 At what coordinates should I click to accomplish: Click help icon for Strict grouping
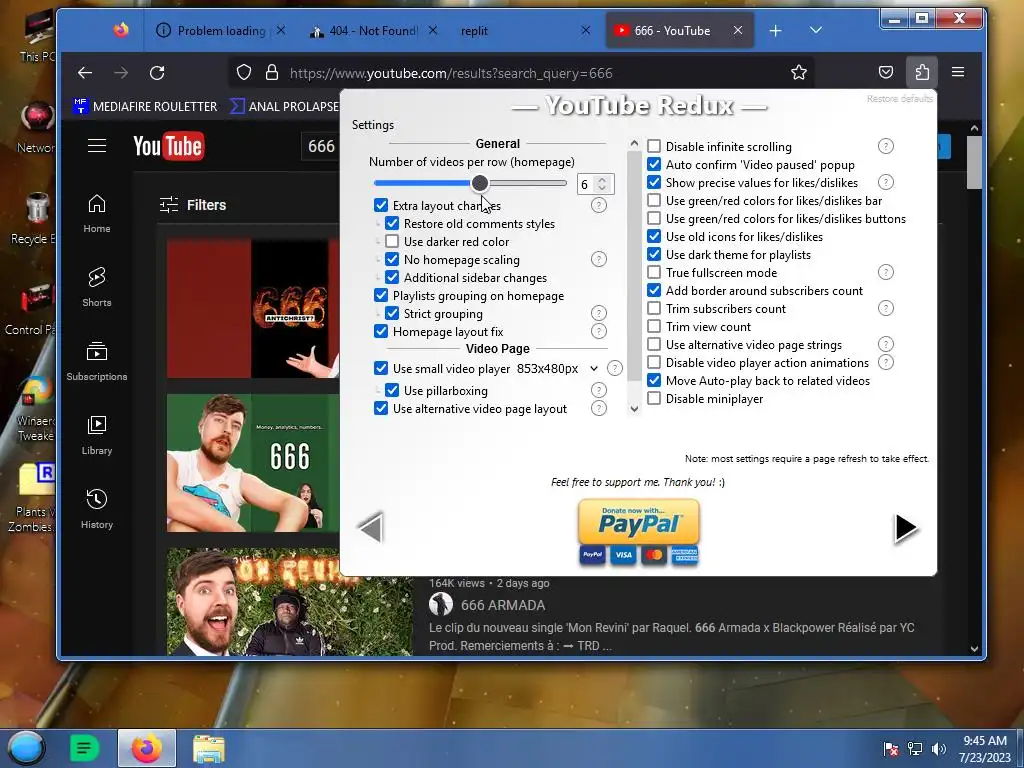(x=598, y=313)
